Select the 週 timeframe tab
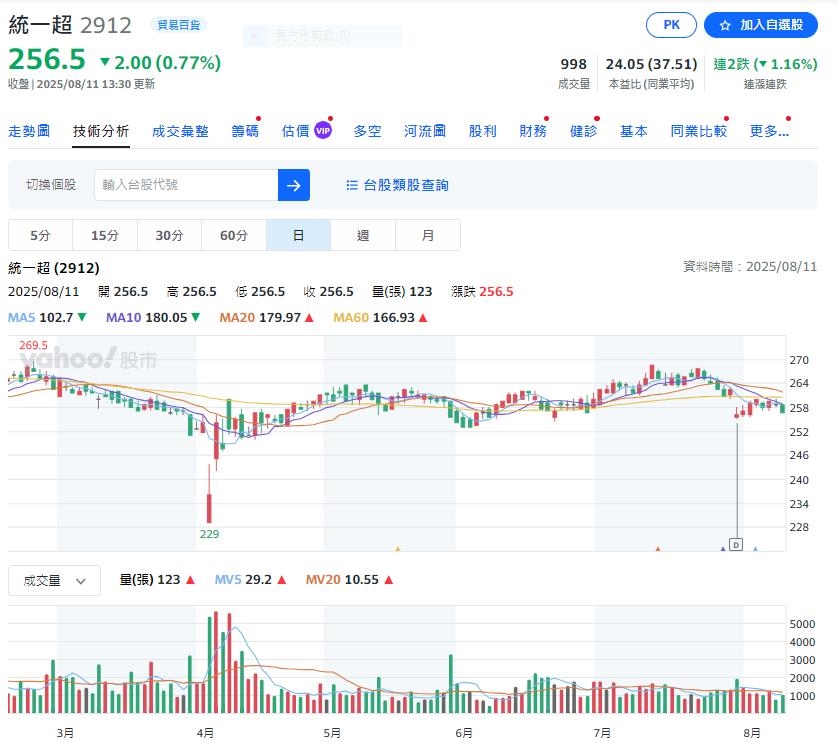Viewport: 838px width, 755px height. click(x=363, y=234)
